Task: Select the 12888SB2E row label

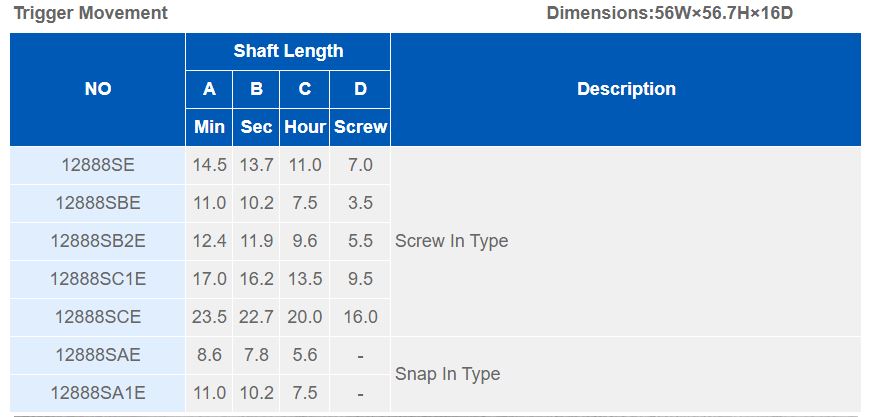Action: pyautogui.click(x=98, y=241)
